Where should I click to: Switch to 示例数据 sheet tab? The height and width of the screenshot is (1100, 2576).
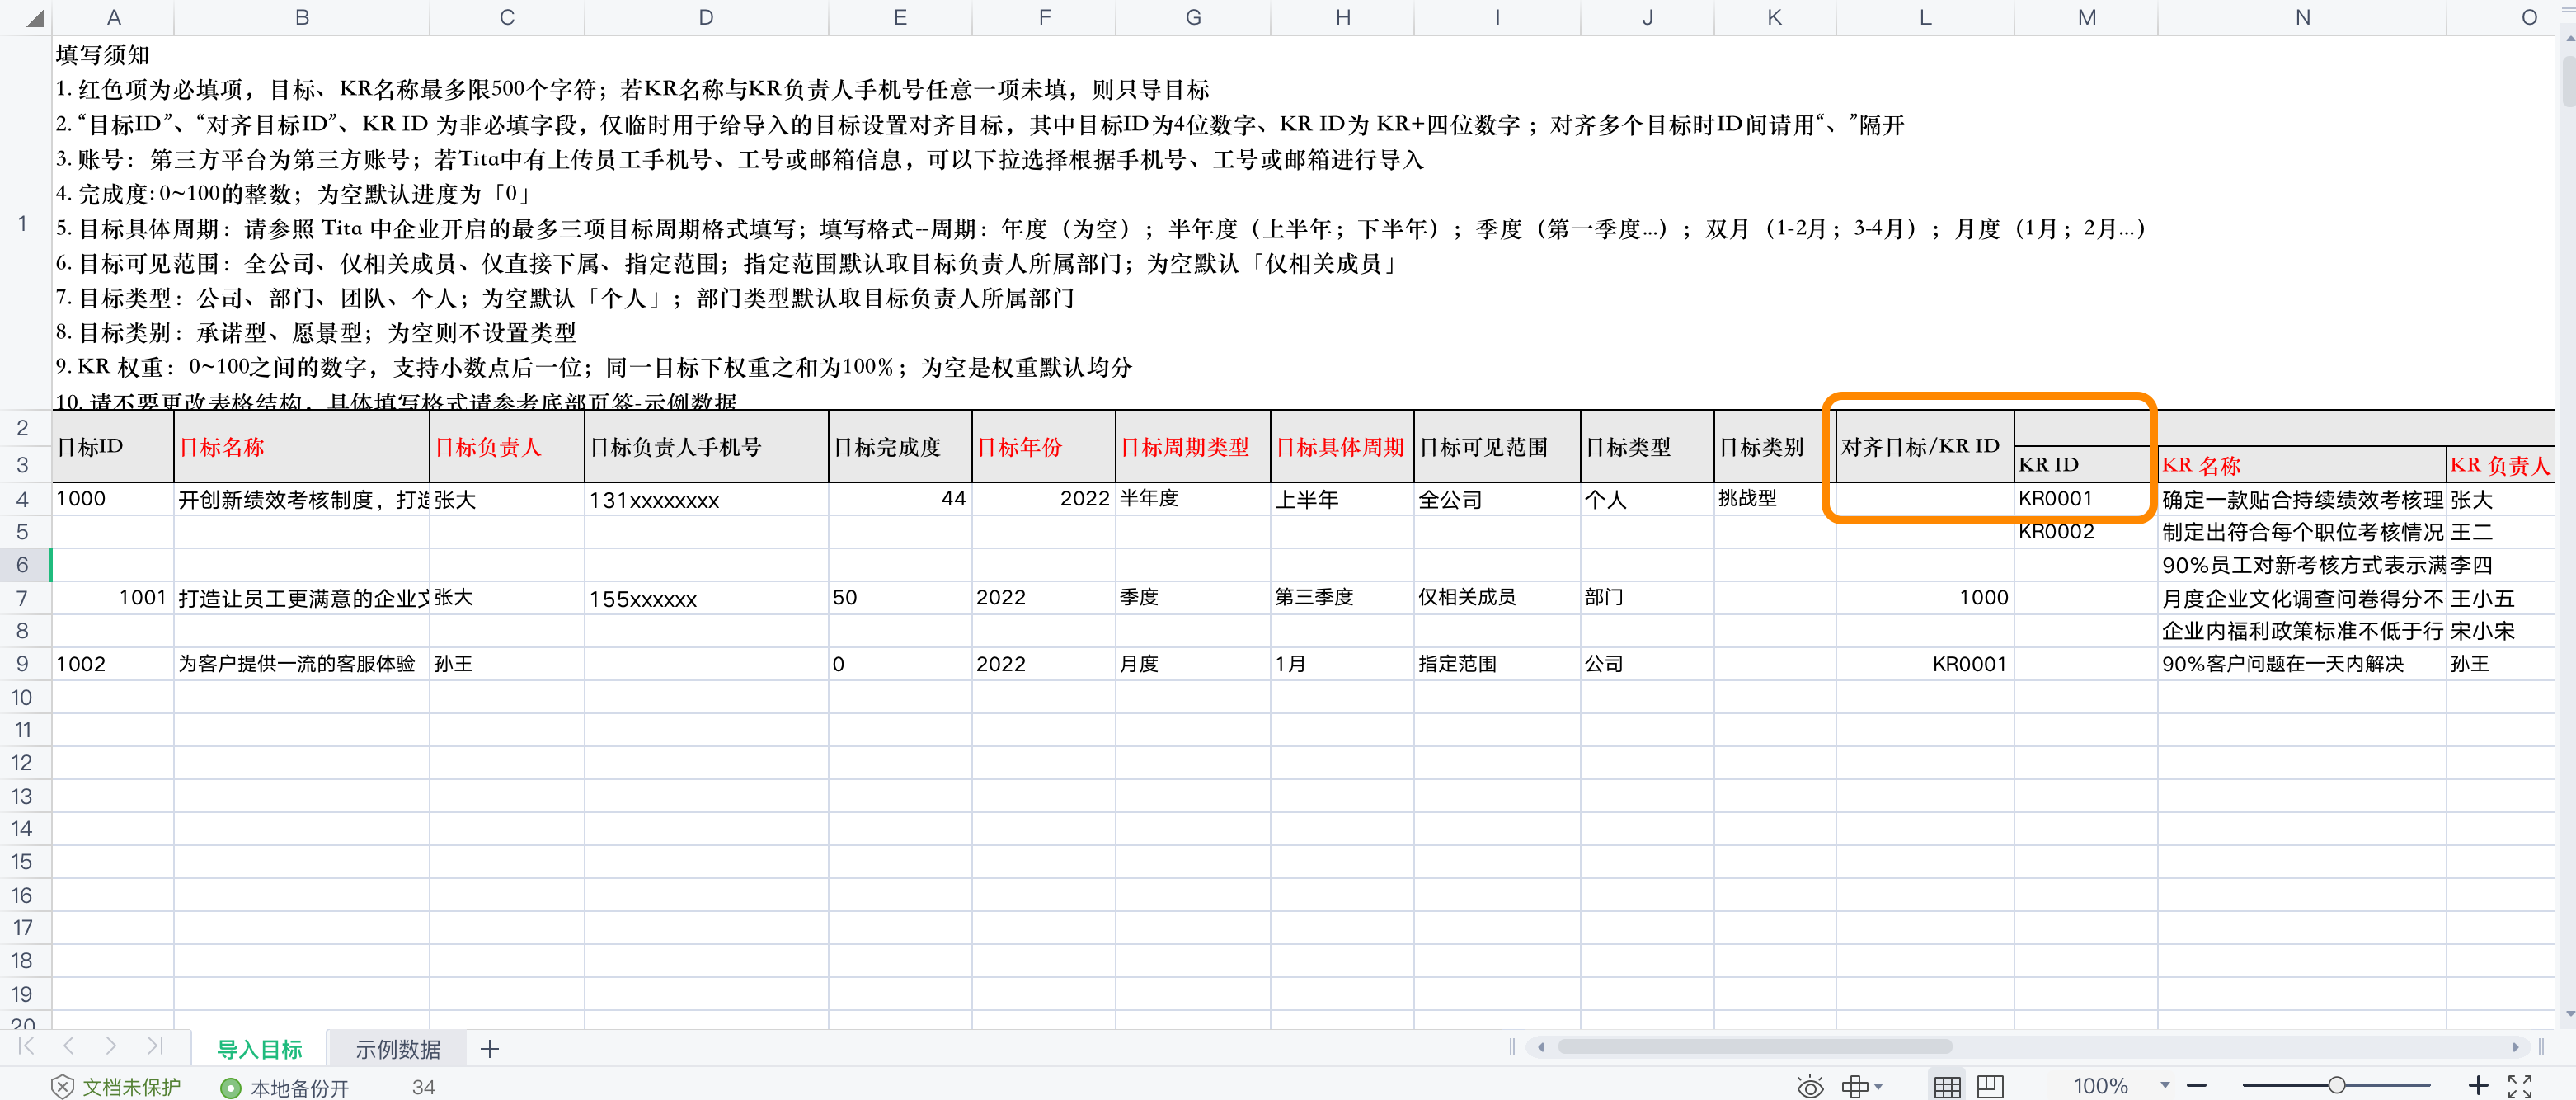398,1049
